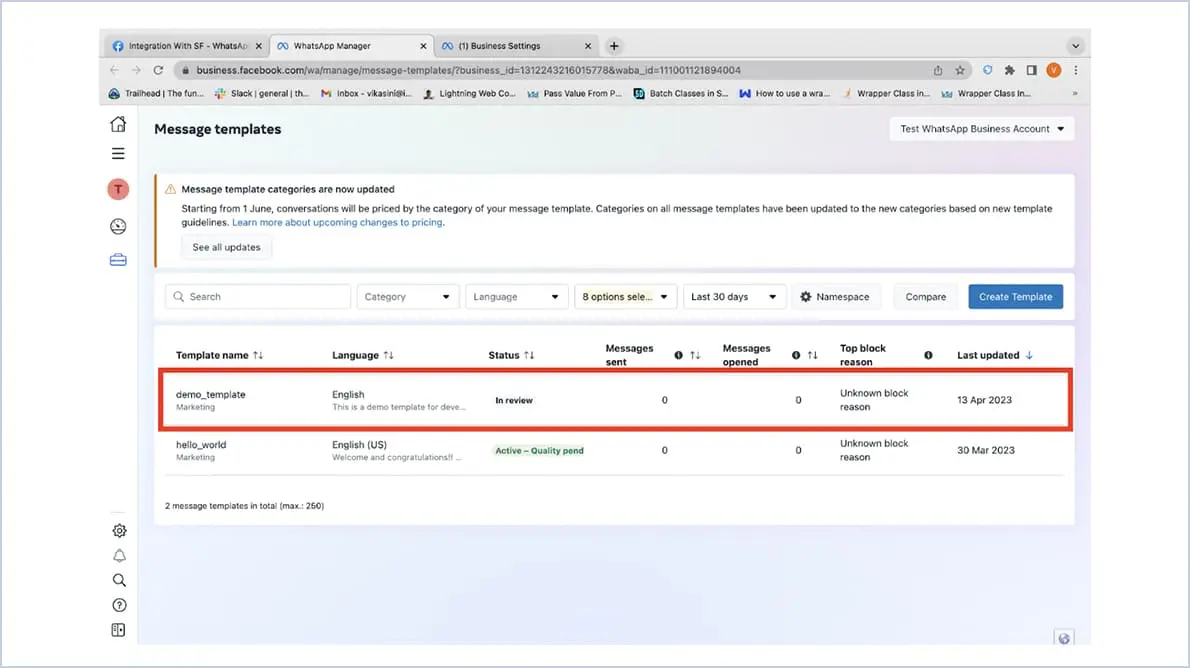The height and width of the screenshot is (668, 1190).
Task: Open the demo_template row
Action: pyautogui.click(x=615, y=400)
